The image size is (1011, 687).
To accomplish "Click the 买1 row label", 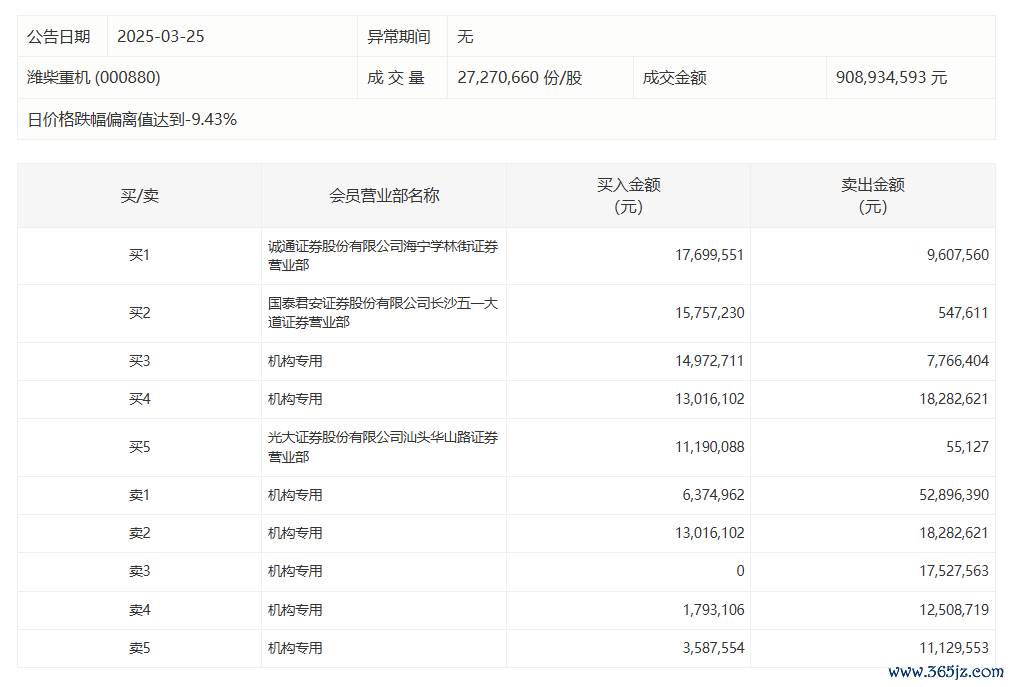I will click(139, 256).
